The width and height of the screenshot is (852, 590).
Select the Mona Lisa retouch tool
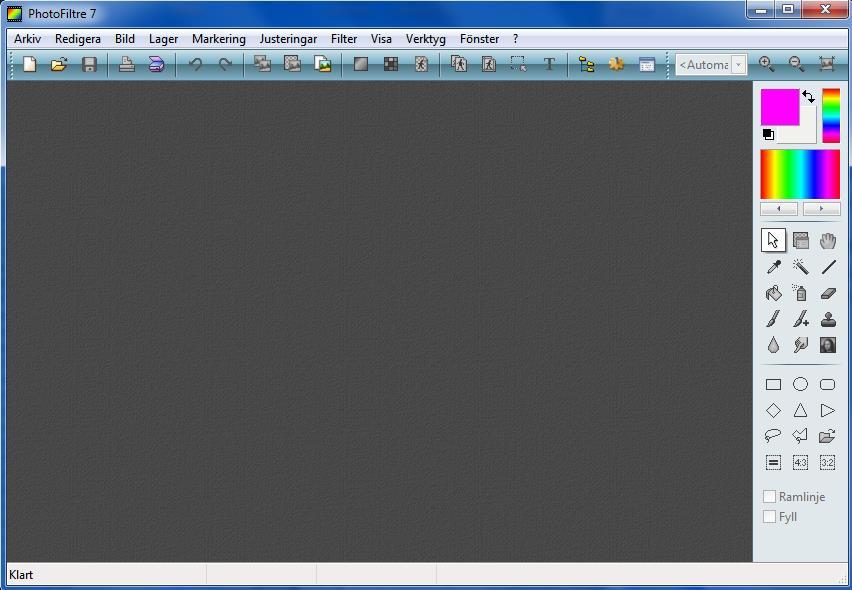pos(828,345)
